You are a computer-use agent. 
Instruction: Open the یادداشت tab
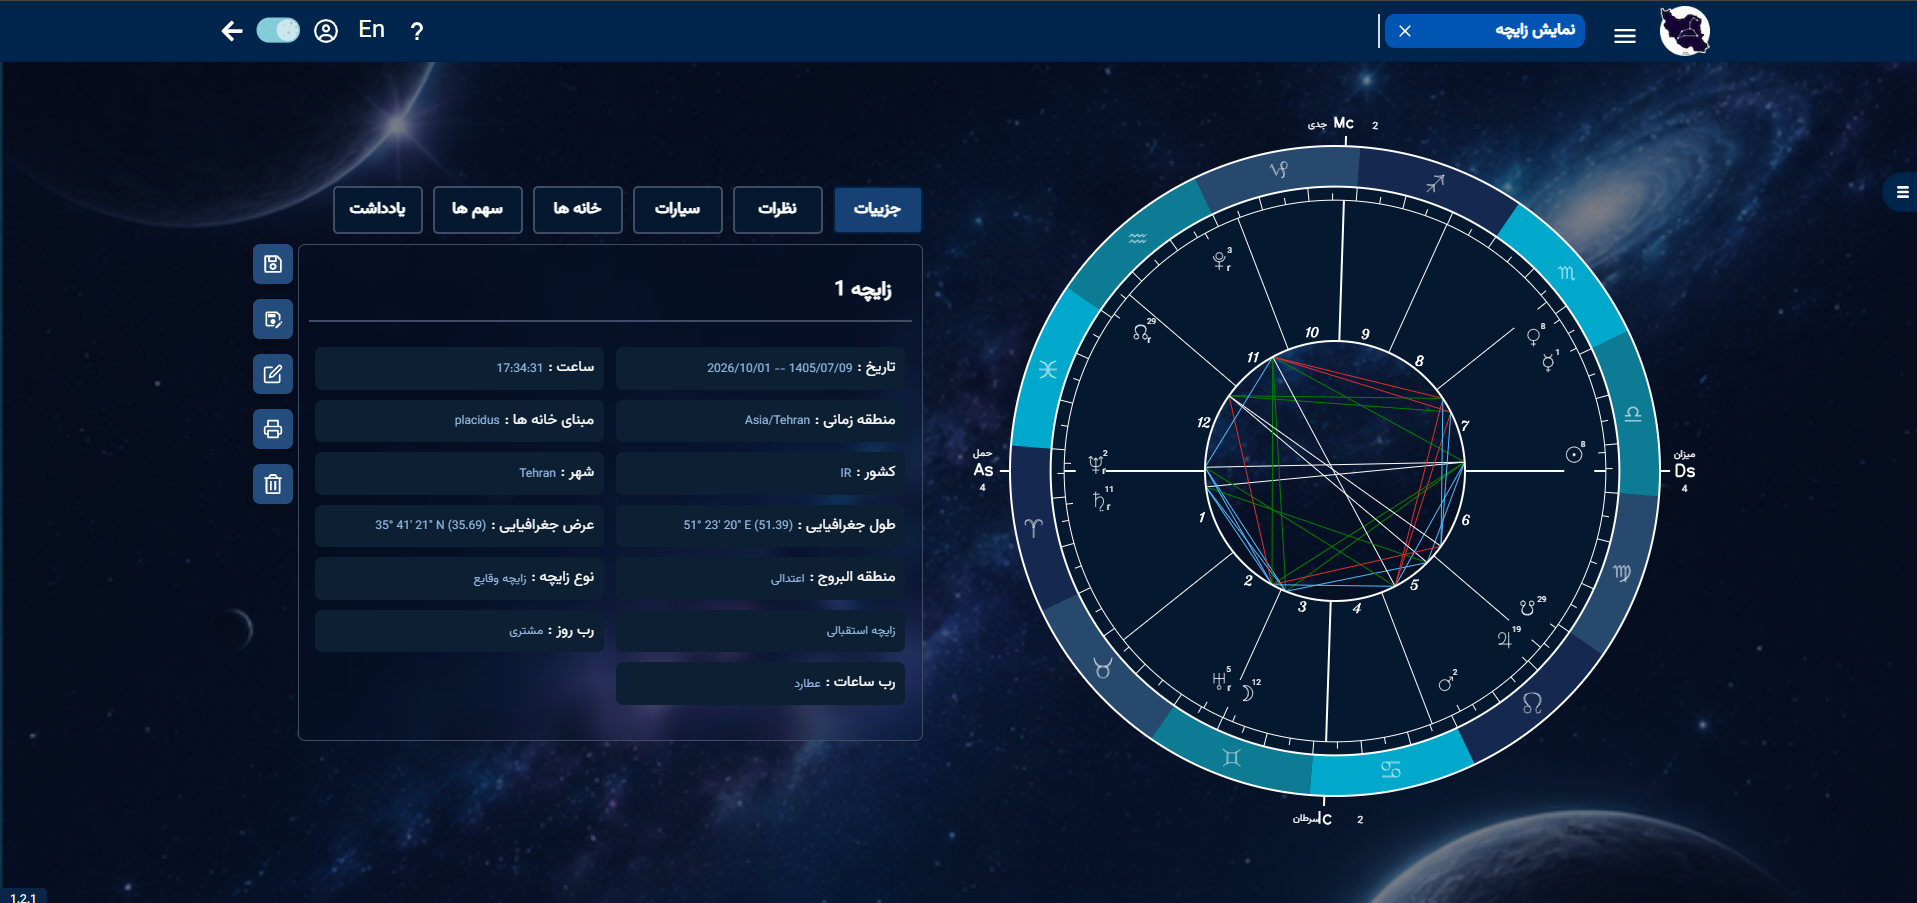click(x=378, y=209)
